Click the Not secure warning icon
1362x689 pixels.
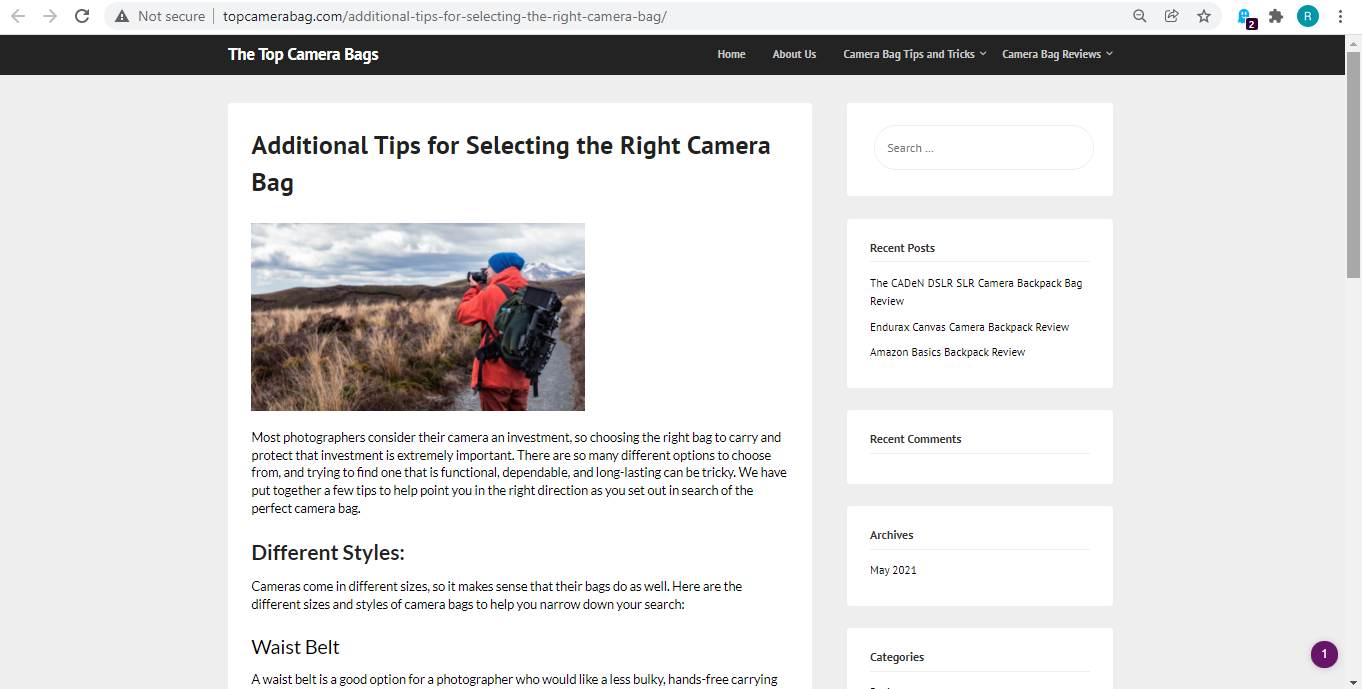[x=122, y=16]
